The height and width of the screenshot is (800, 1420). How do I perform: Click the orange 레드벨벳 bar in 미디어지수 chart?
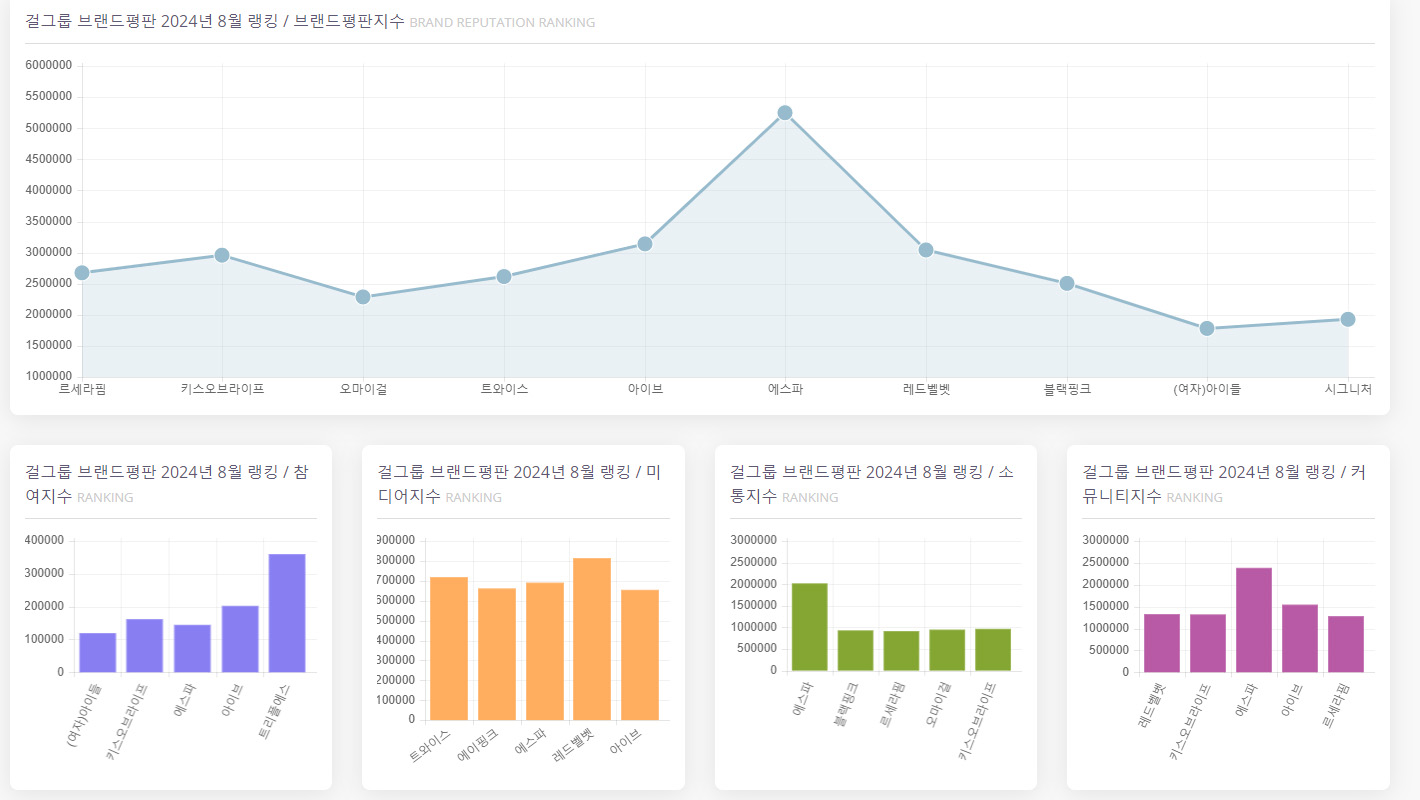point(592,639)
